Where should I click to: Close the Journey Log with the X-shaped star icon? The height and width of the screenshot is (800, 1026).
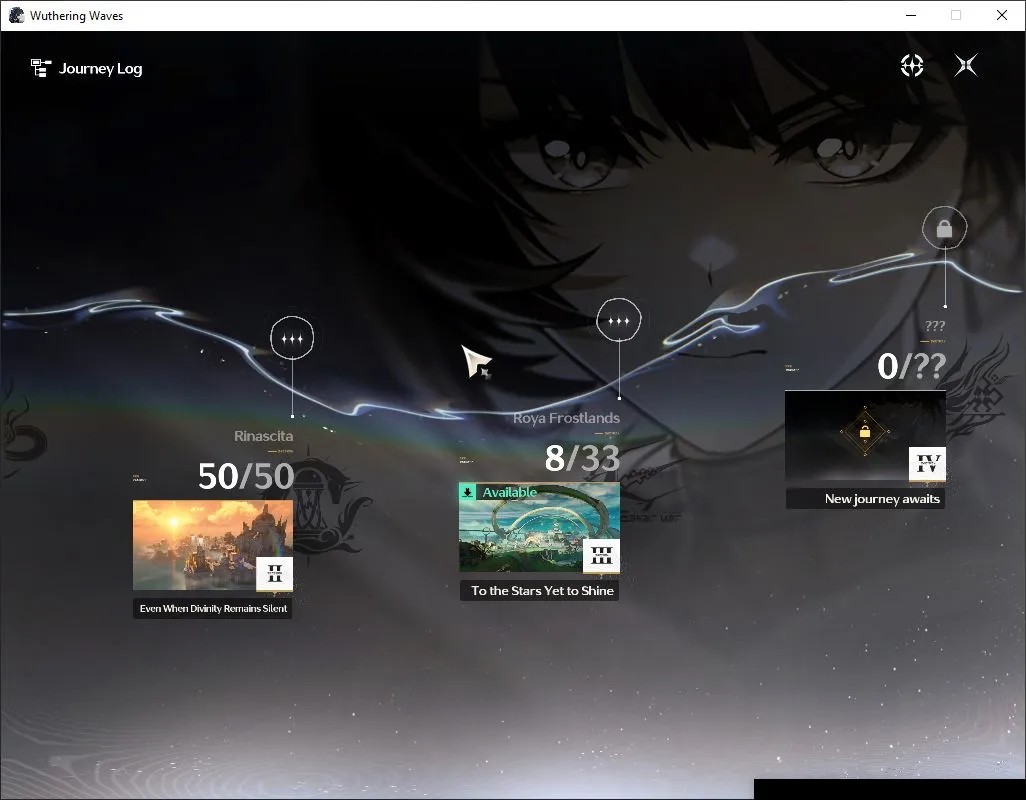coord(966,65)
